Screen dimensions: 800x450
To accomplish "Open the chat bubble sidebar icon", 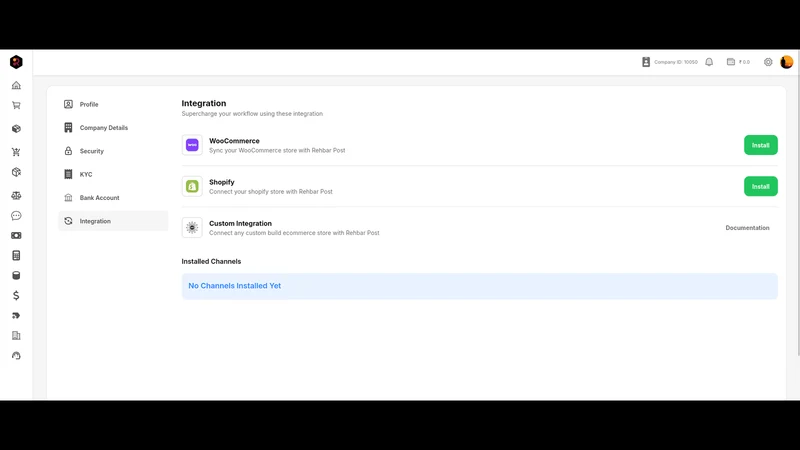I will [16, 216].
